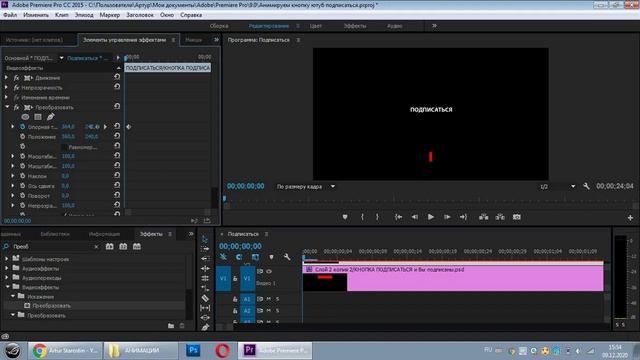Clear the Преоб search field

[x=96, y=247]
